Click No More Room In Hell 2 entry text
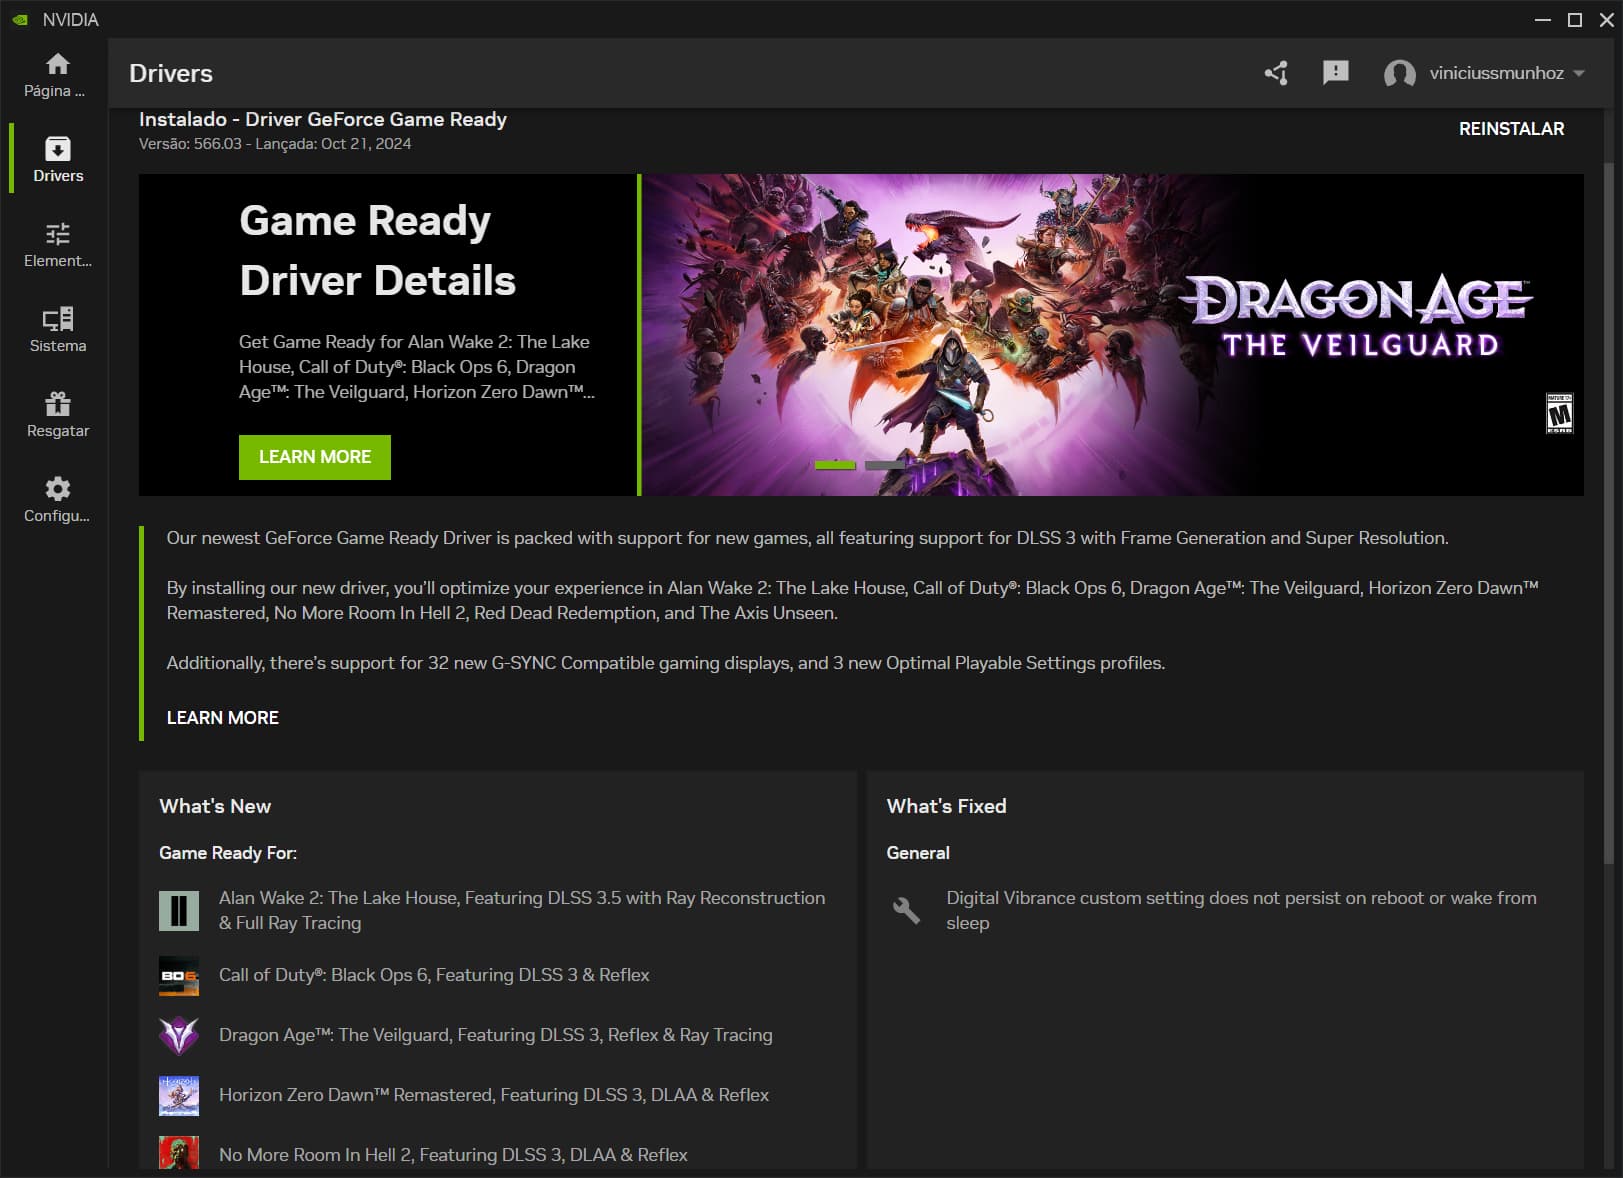This screenshot has width=1623, height=1178. coord(453,1155)
